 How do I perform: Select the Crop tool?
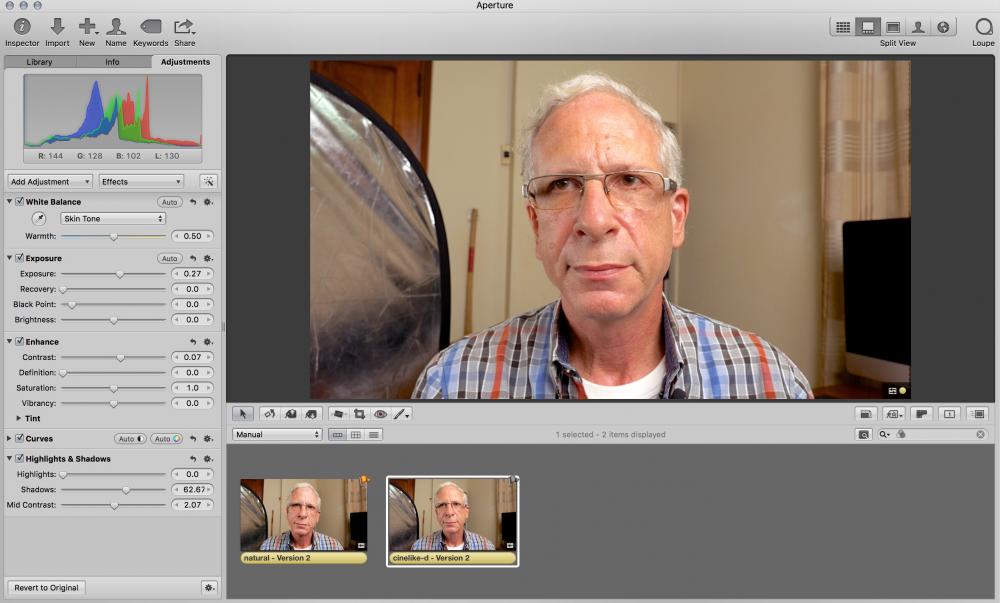point(359,414)
